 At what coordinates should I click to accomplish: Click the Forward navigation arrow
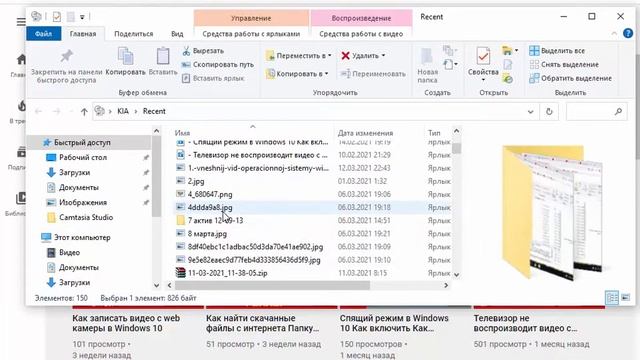pyautogui.click(x=56, y=111)
